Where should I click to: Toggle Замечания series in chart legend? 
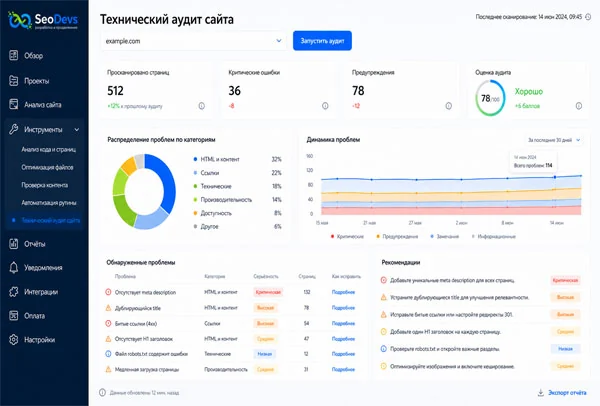[444, 236]
